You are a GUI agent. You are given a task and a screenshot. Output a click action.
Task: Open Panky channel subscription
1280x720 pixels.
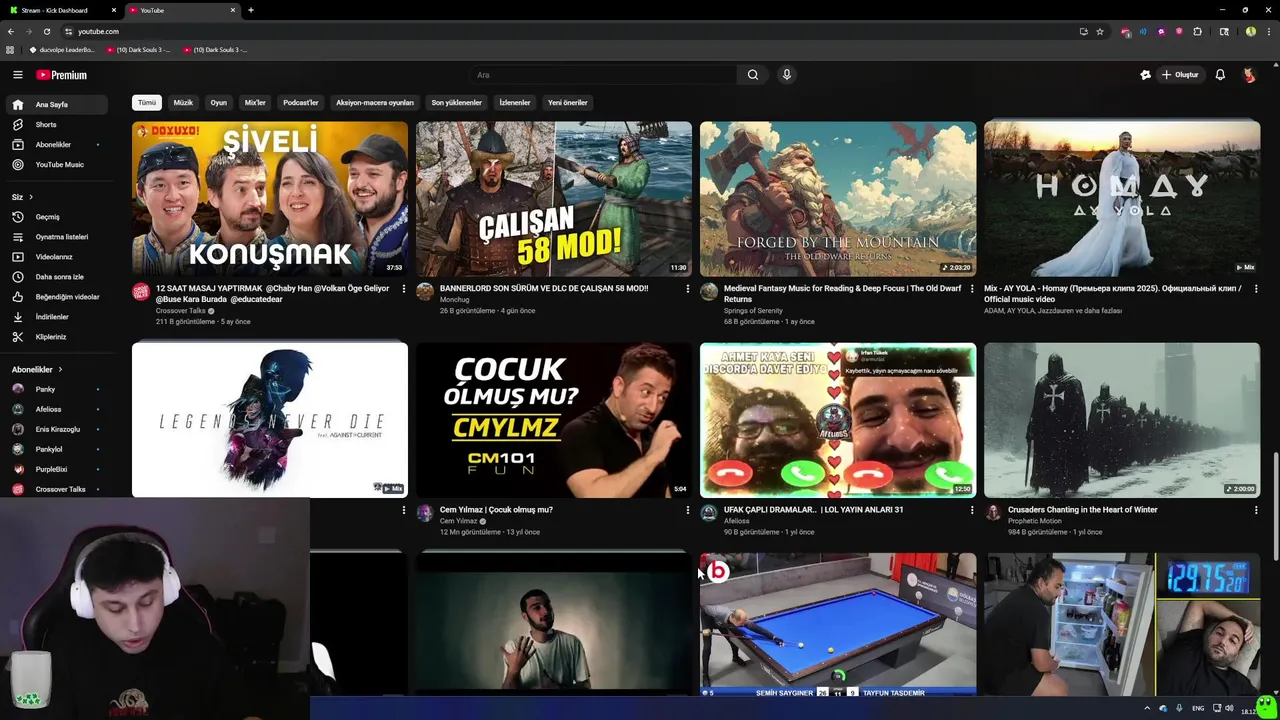pos(59,389)
